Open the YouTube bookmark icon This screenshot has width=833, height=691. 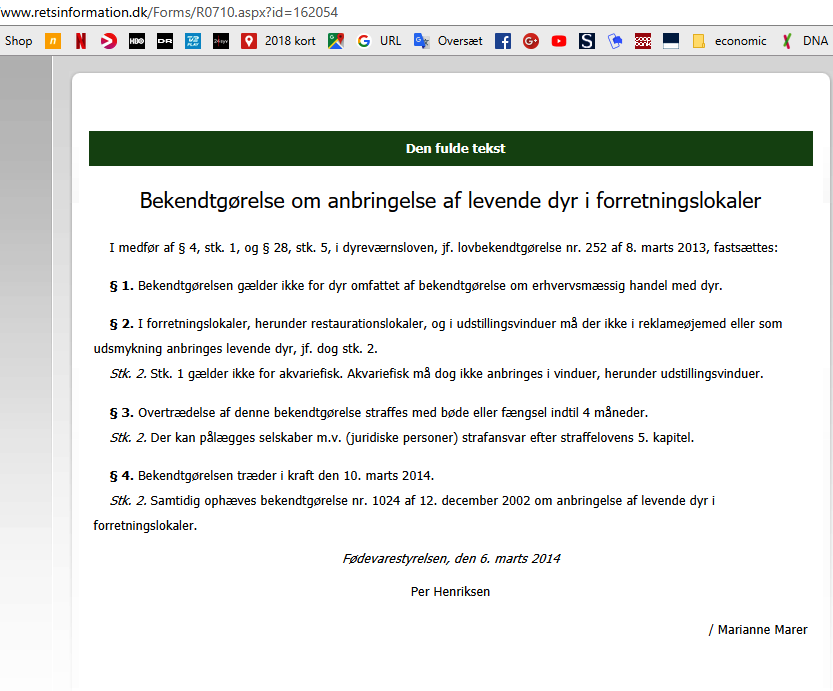click(x=559, y=41)
